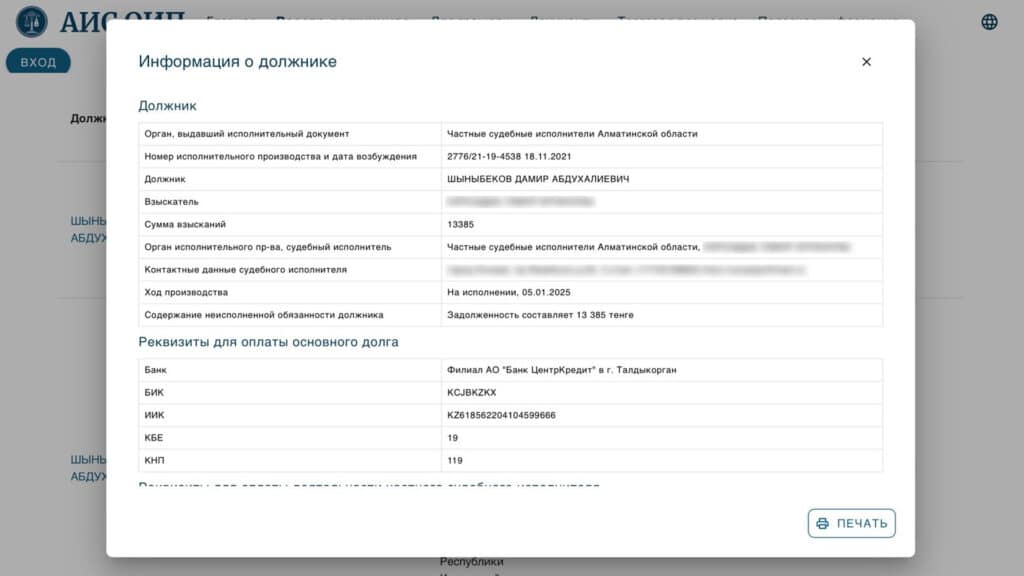The height and width of the screenshot is (576, 1024).
Task: Select the IIK account number KZ618562204104599666
Action: (x=501, y=415)
